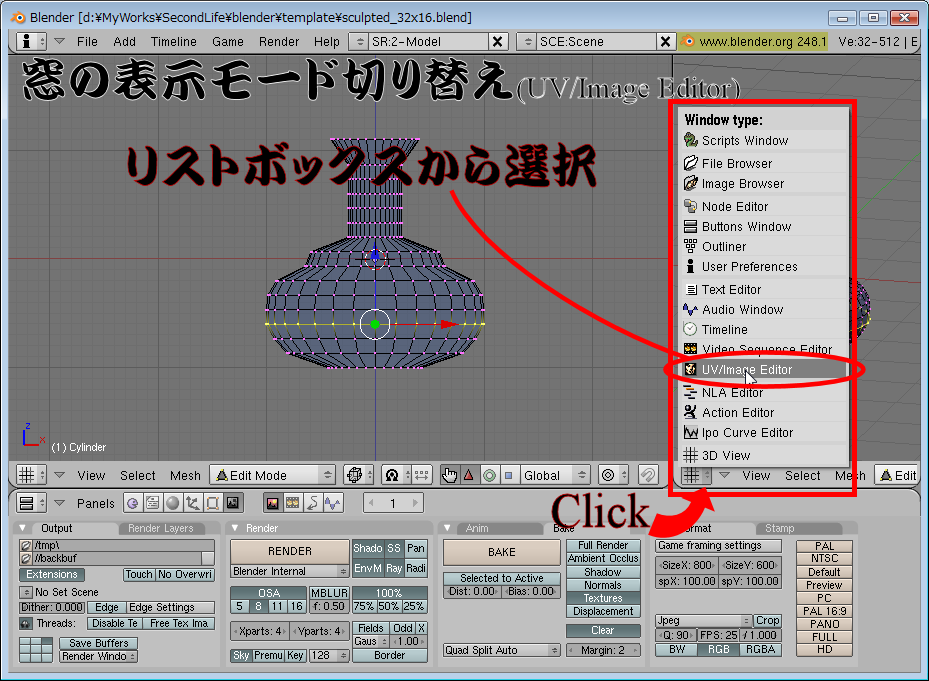Toggle MBLUR motion blur
The image size is (929, 681).
(329, 593)
